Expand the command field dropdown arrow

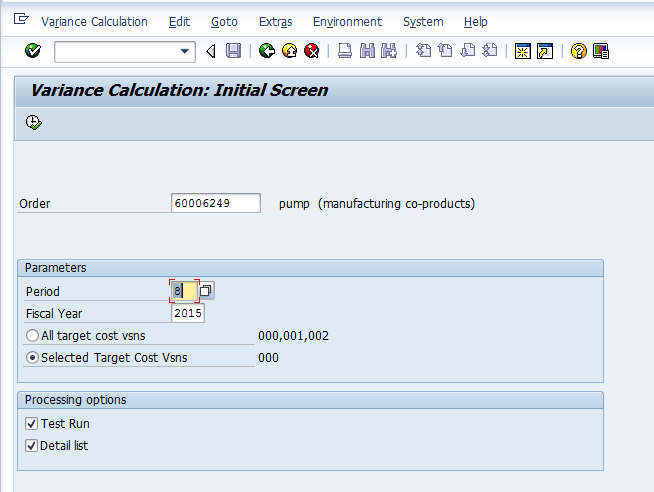[x=185, y=51]
